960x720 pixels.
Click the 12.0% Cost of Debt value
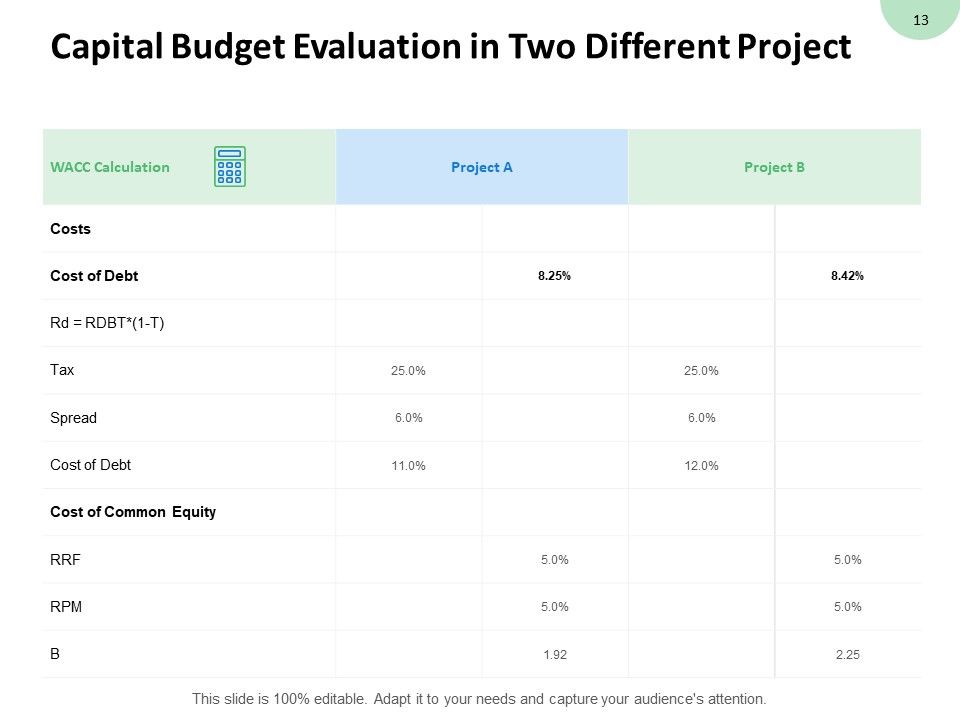(701, 465)
